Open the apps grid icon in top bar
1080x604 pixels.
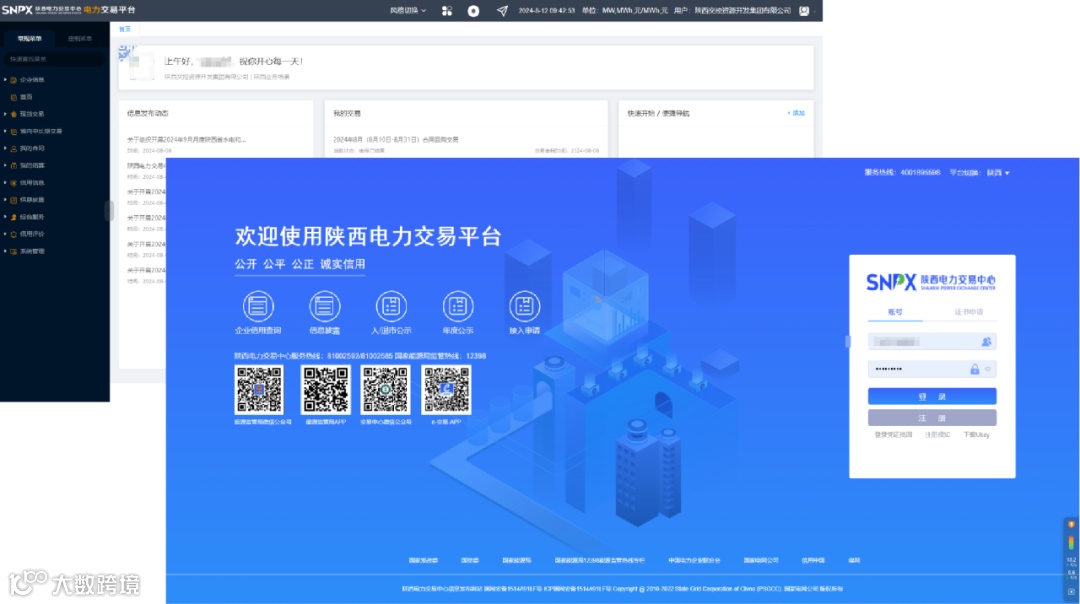(447, 11)
